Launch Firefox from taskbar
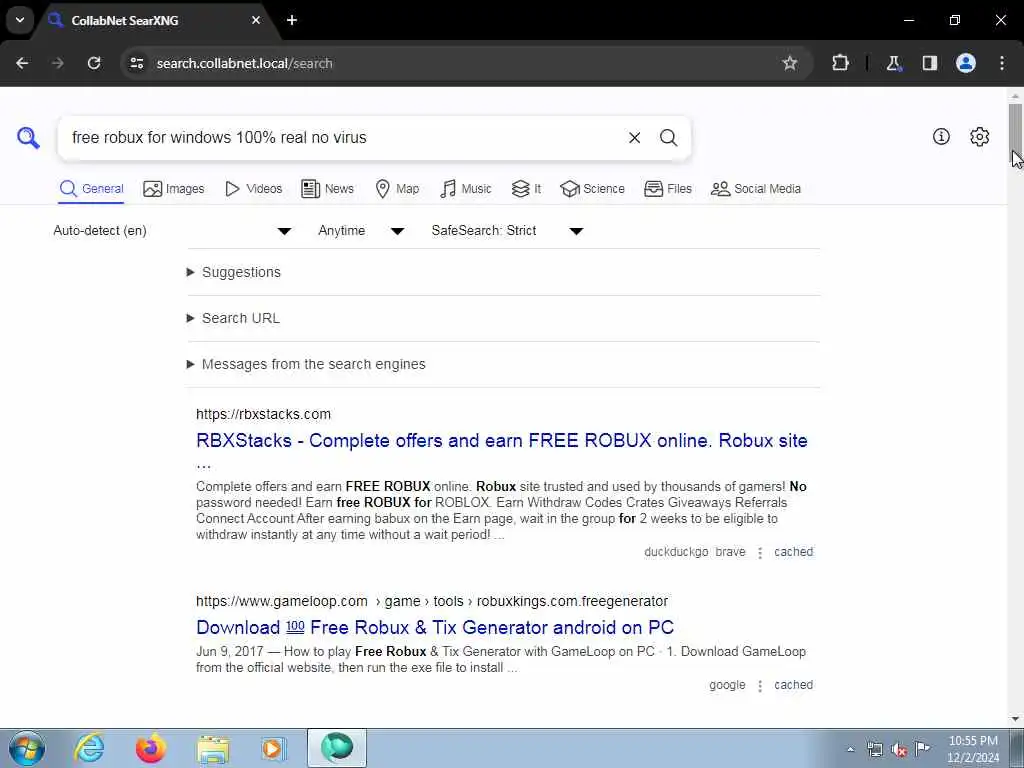The image size is (1024, 768). tap(150, 748)
